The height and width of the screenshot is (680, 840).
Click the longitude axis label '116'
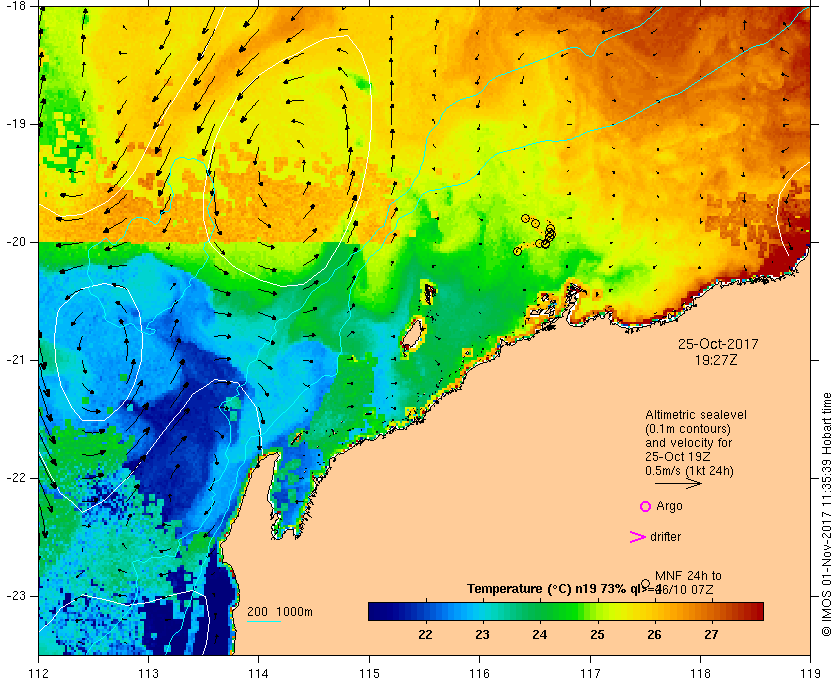[x=479, y=673]
